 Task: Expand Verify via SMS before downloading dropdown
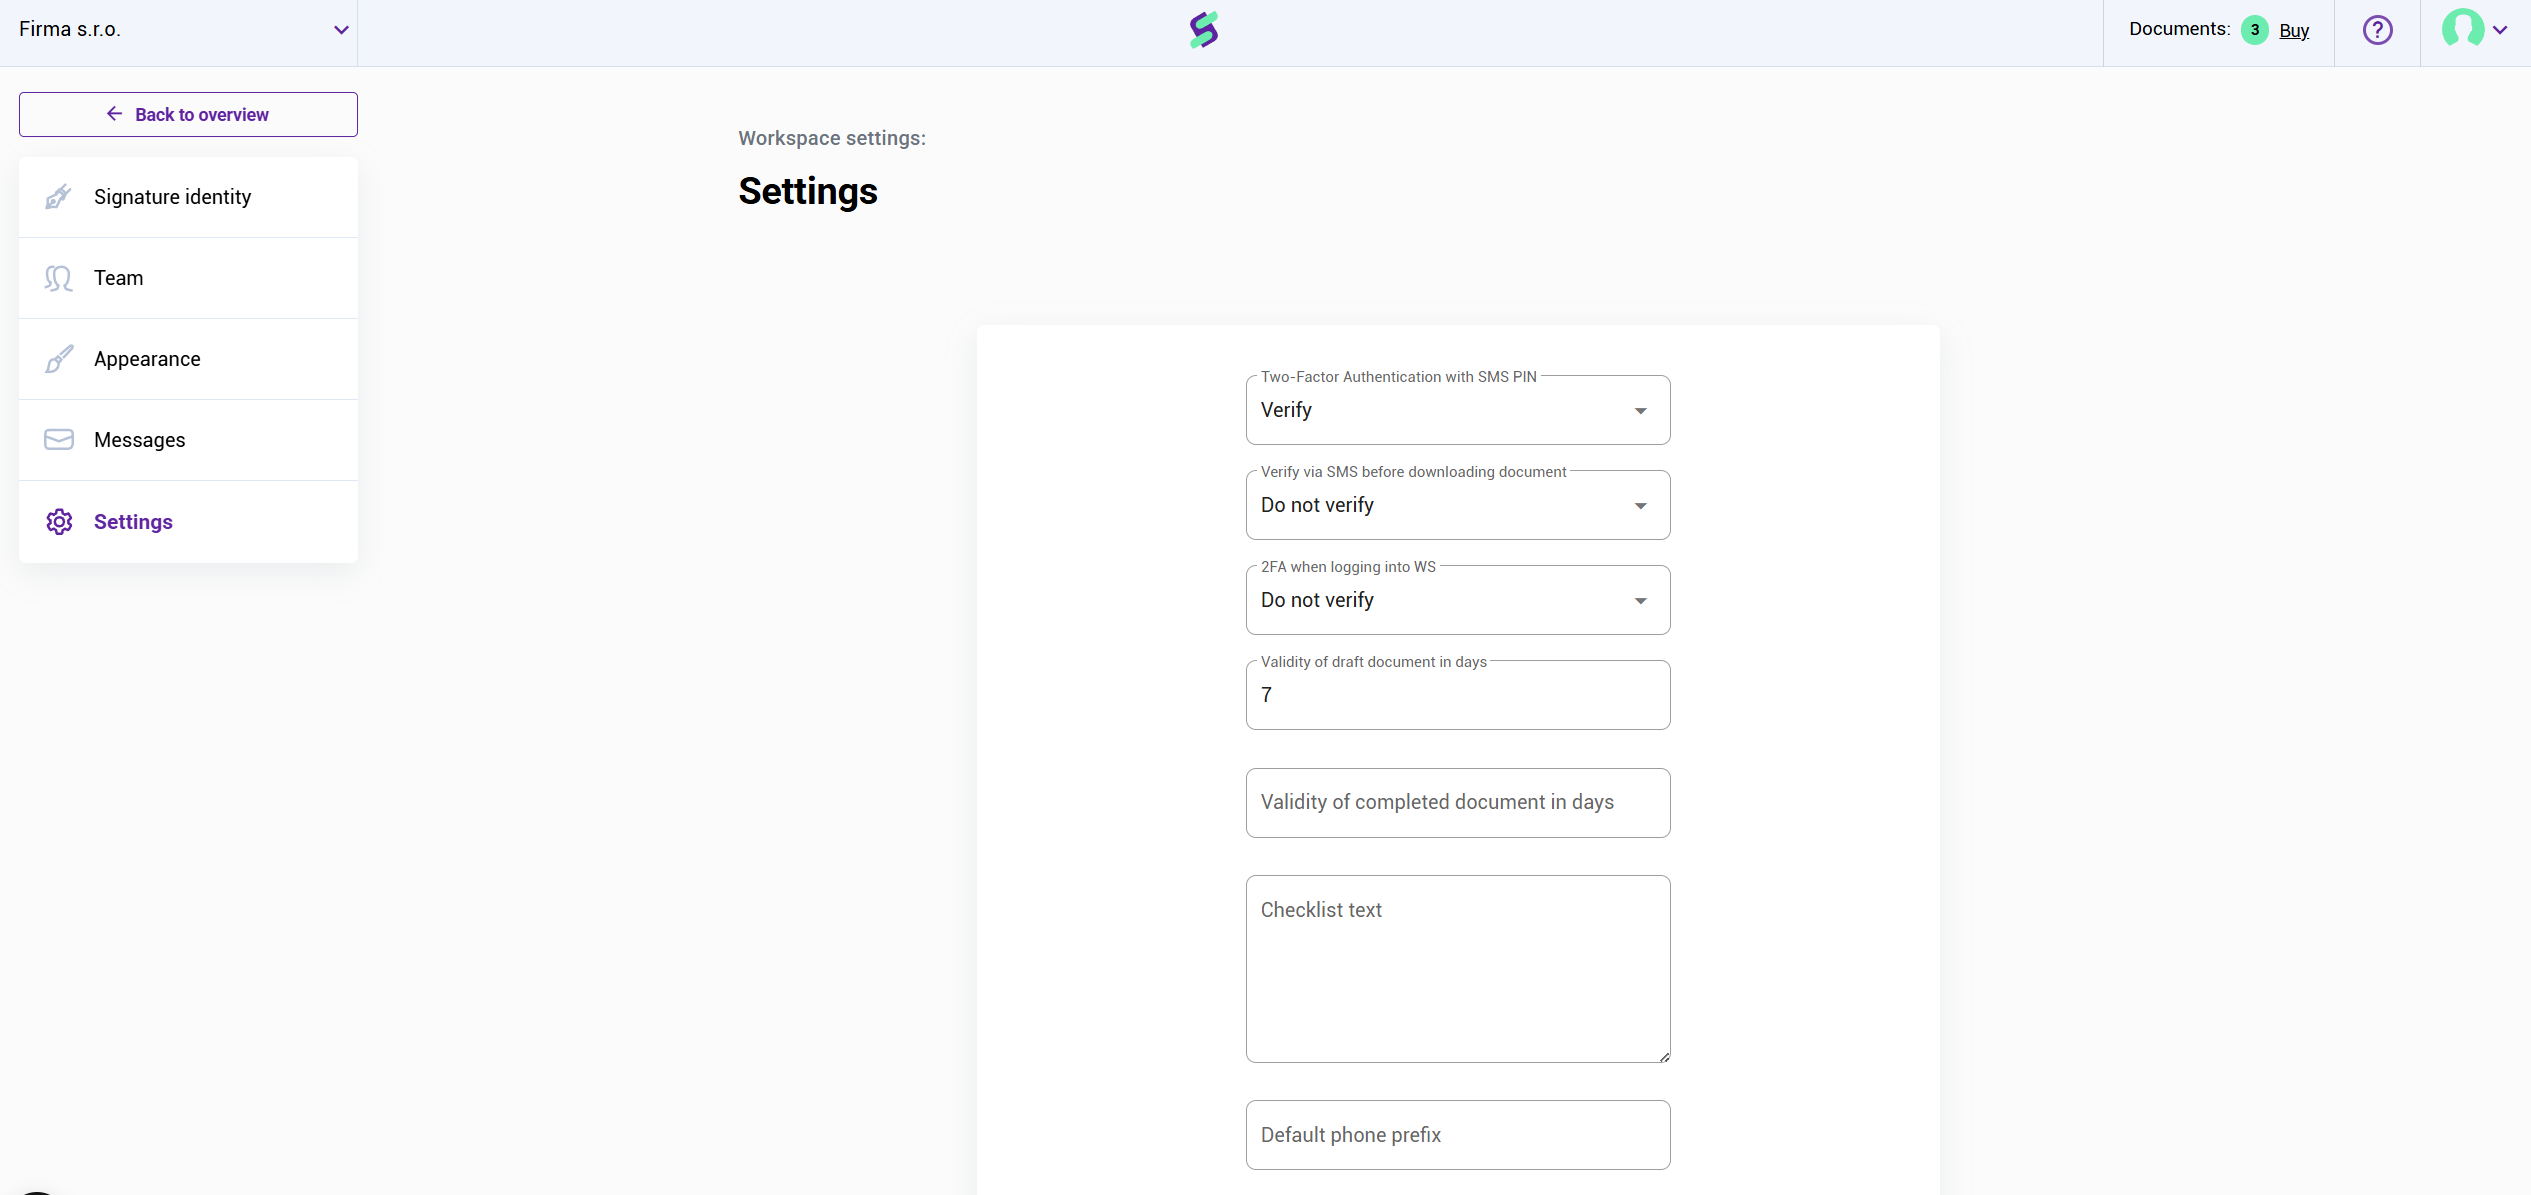[x=1457, y=506]
